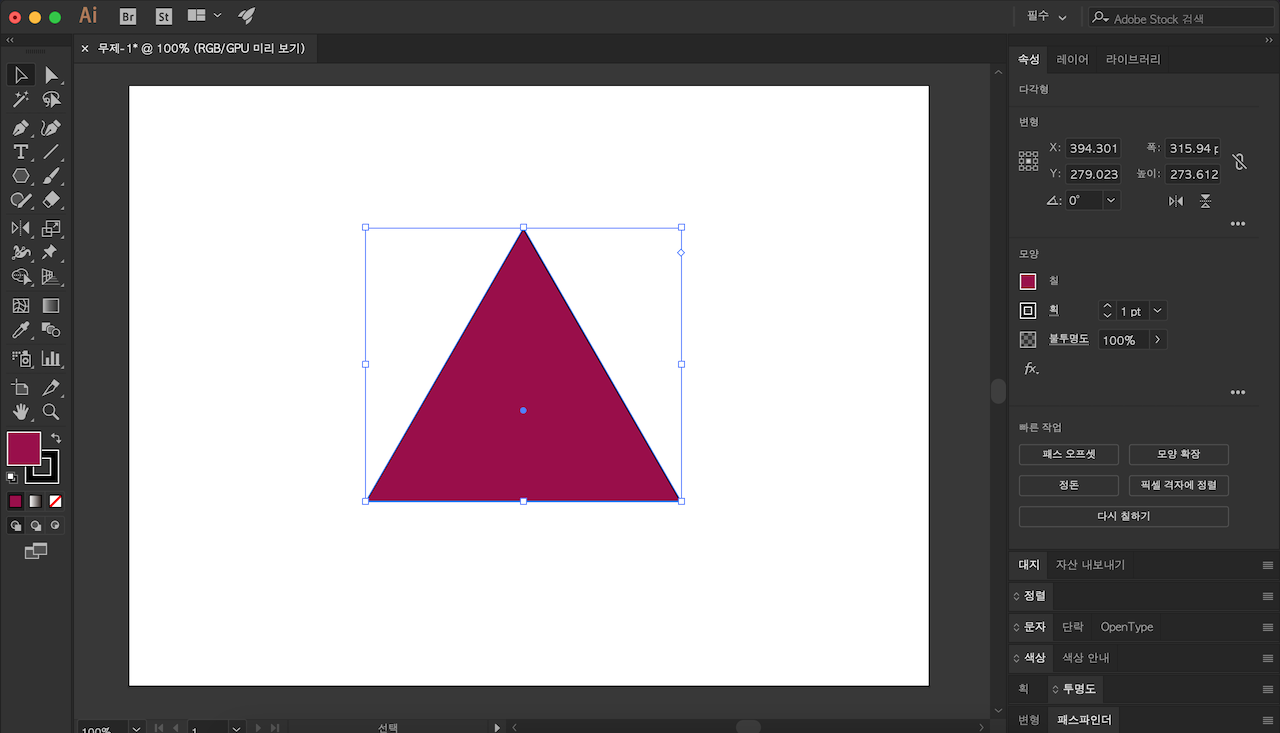
Task: Choose the Magic Wand tool
Action: 20,100
